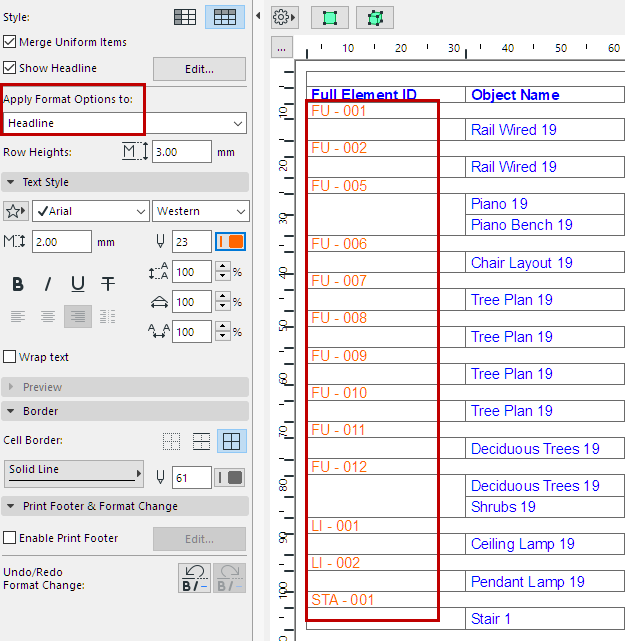The width and height of the screenshot is (625, 641).
Task: Click the Row Heights value field
Action: click(182, 152)
